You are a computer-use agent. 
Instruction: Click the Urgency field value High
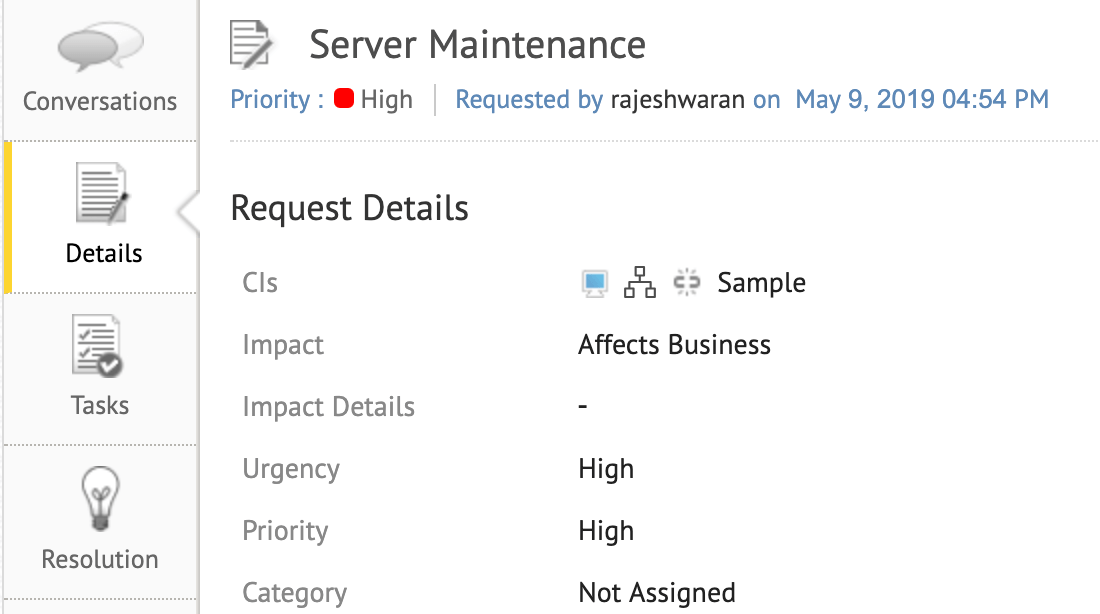pyautogui.click(x=606, y=469)
